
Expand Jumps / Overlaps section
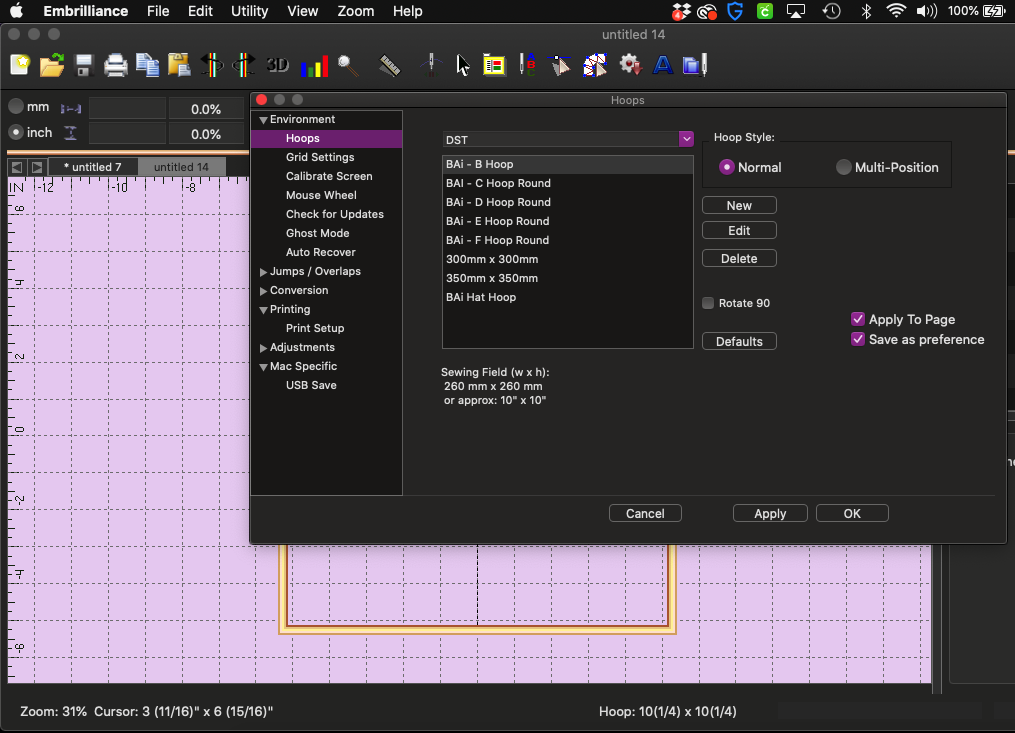[x=263, y=272]
